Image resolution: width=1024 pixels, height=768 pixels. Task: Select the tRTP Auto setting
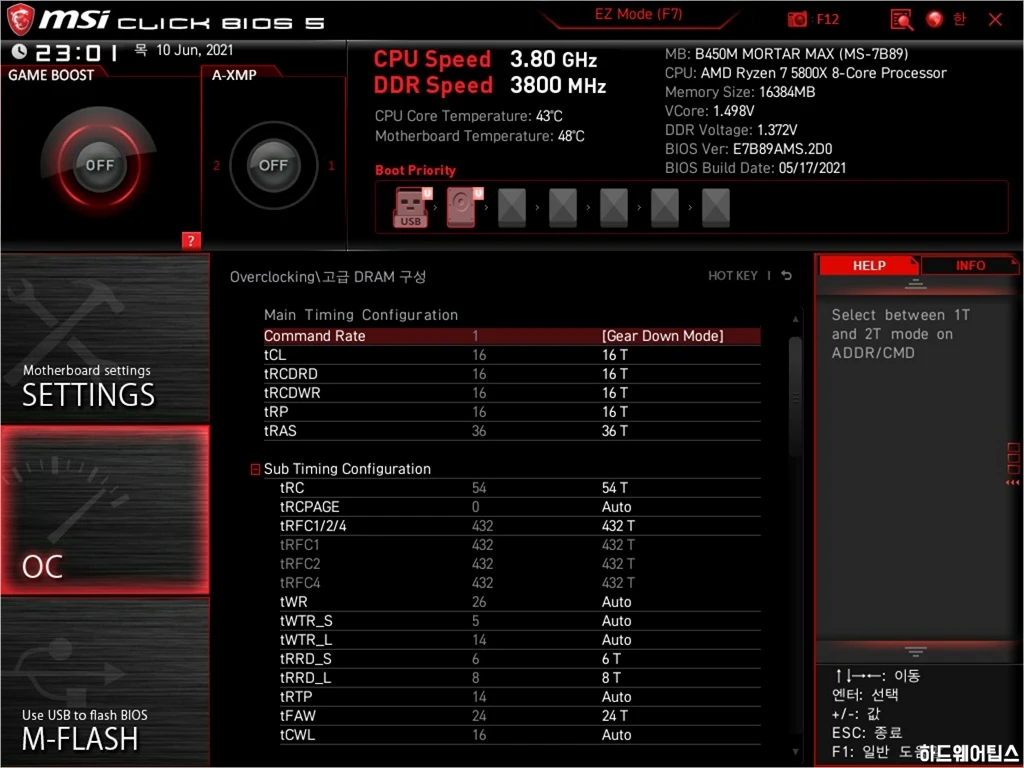pos(616,696)
